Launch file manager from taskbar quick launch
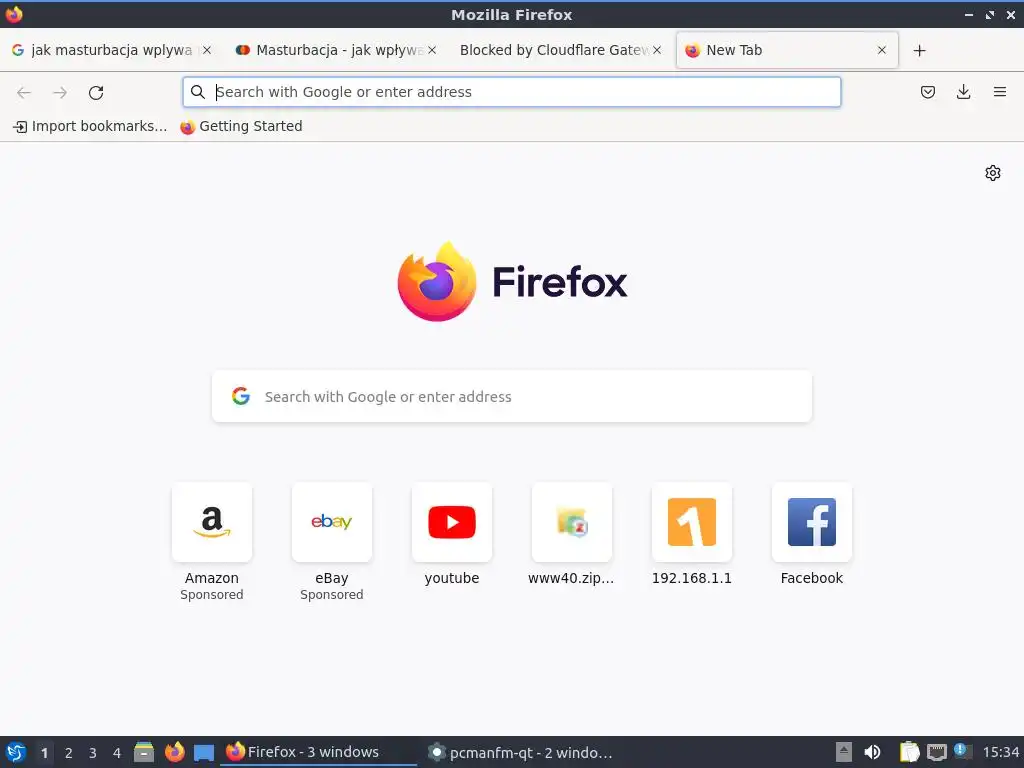 pos(144,752)
